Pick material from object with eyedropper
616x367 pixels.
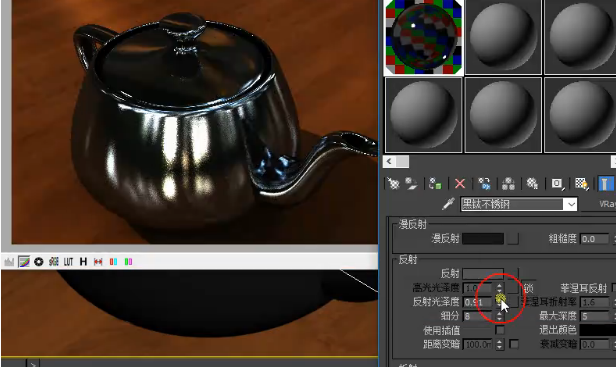coord(448,204)
